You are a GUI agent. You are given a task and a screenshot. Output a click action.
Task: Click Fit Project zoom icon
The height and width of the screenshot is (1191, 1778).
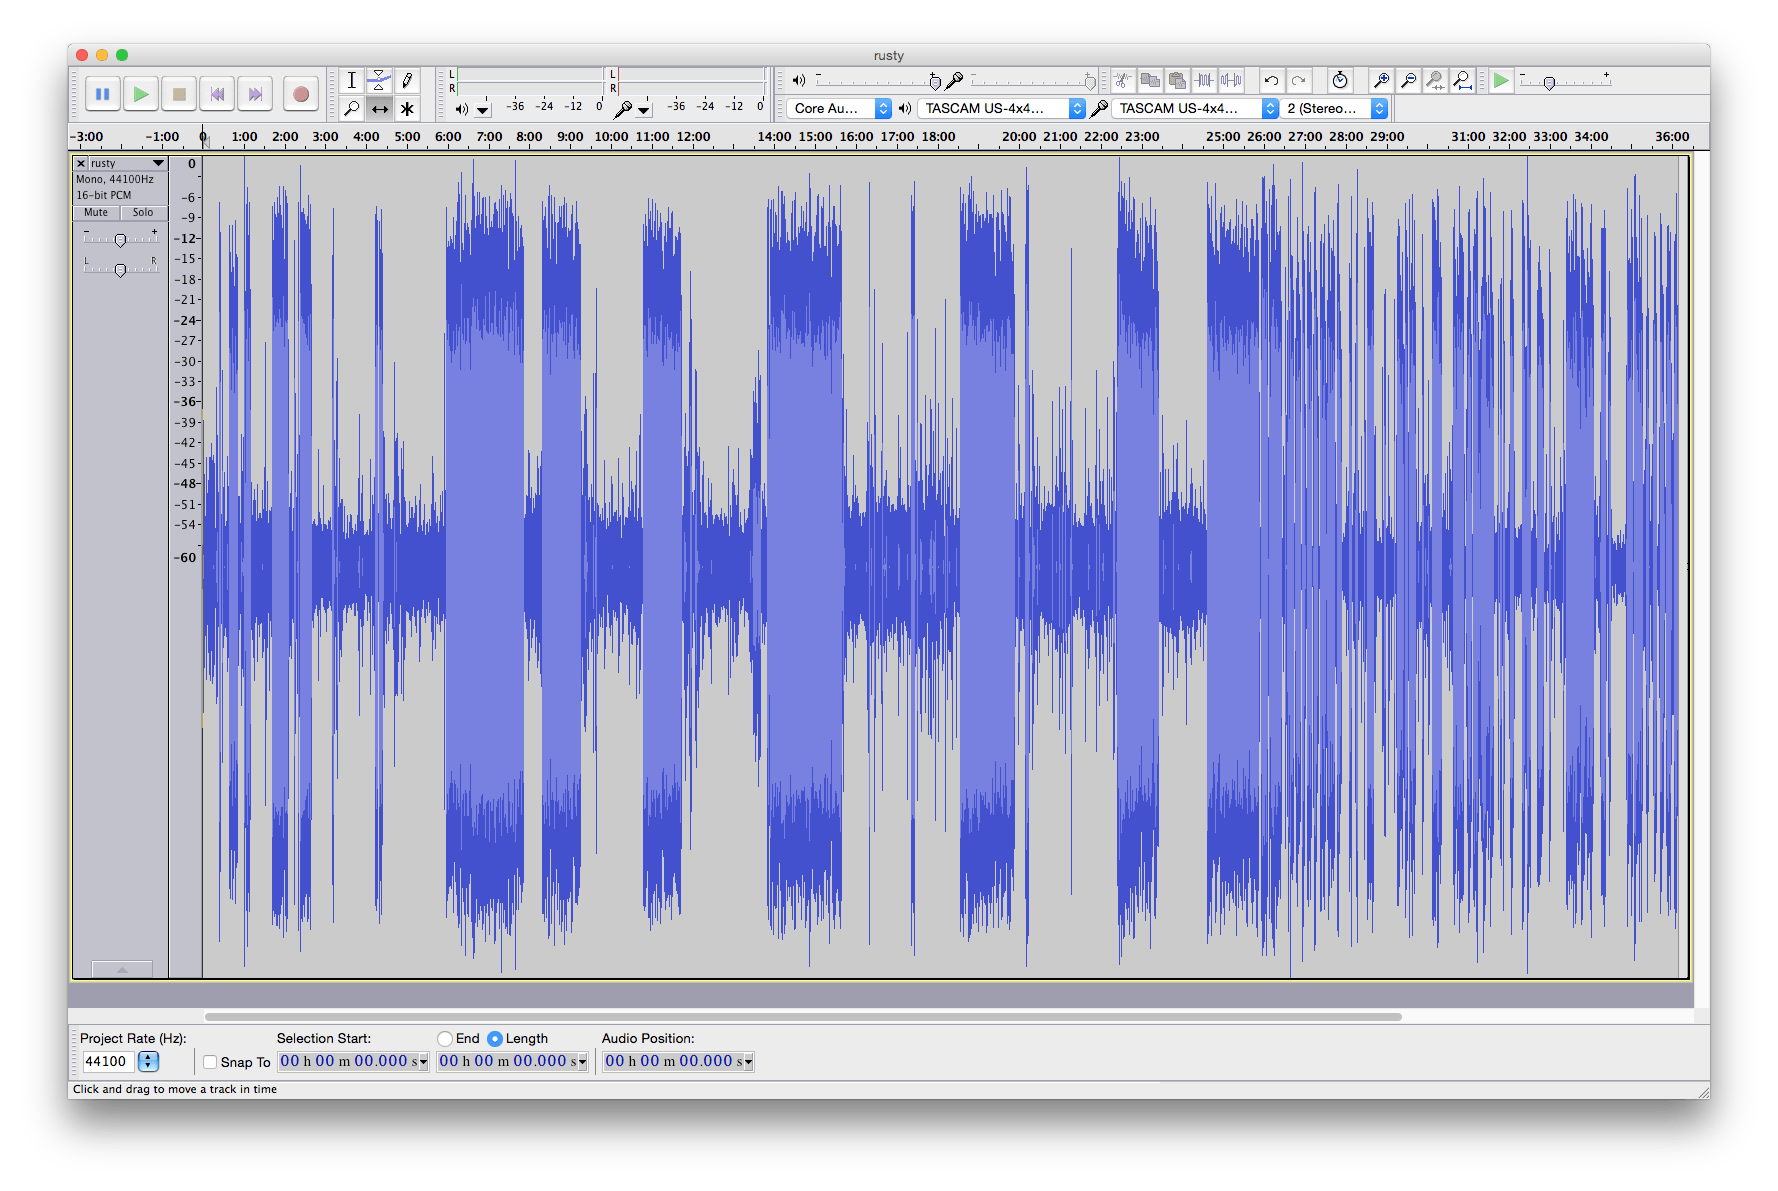[1463, 81]
